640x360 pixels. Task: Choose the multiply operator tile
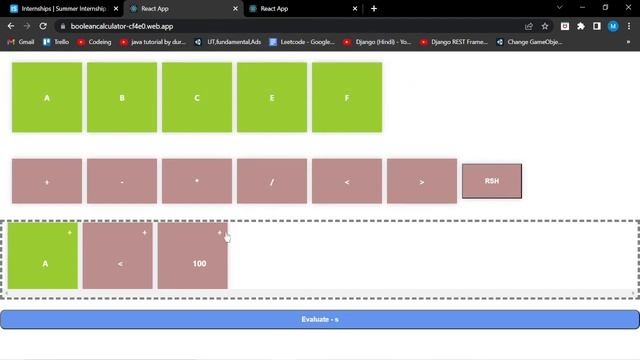197,181
